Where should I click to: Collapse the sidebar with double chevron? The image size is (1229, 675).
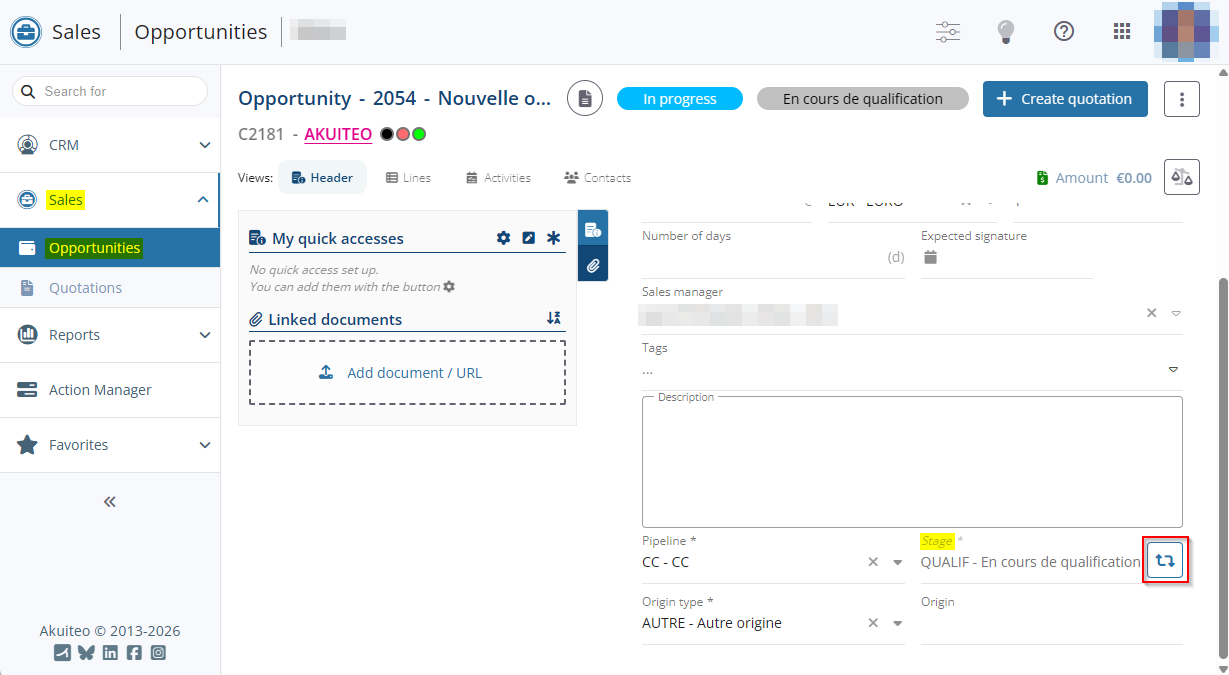pos(110,502)
